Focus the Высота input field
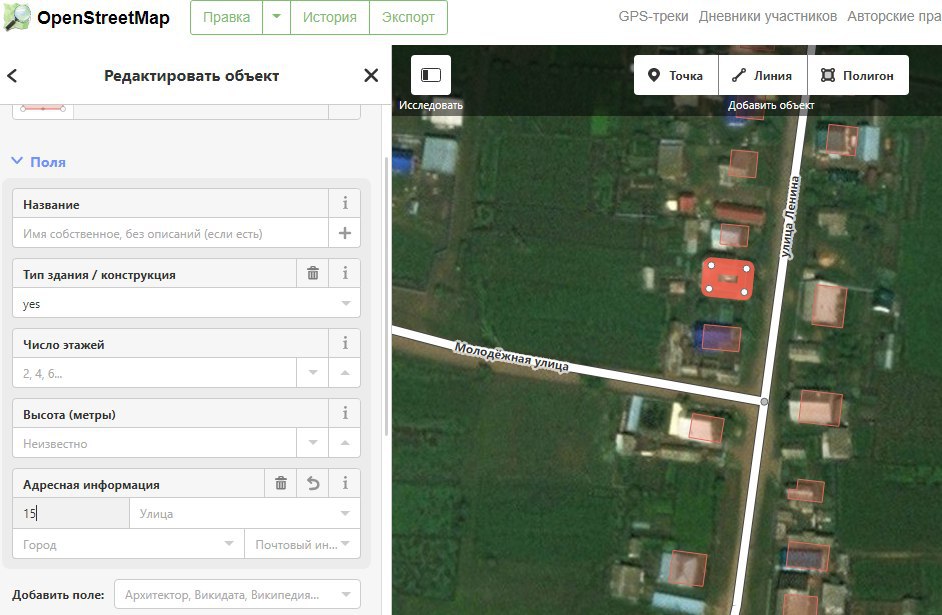 point(155,443)
